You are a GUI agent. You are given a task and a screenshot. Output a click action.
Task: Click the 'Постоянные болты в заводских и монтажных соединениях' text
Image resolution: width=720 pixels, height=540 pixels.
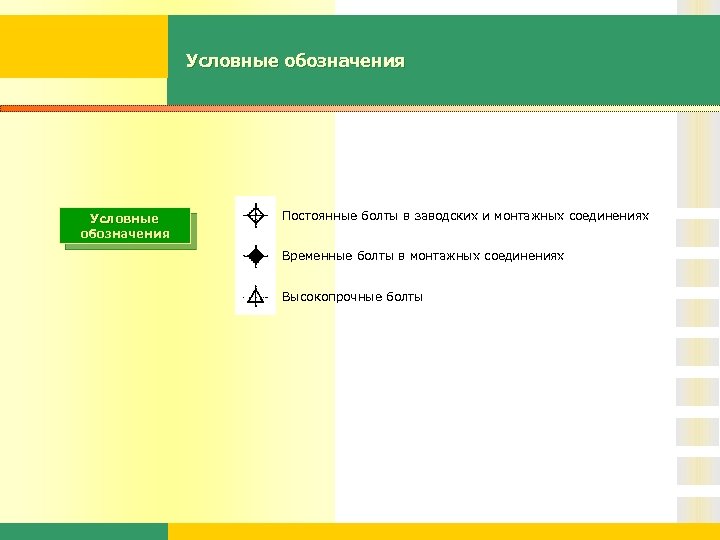click(x=465, y=216)
